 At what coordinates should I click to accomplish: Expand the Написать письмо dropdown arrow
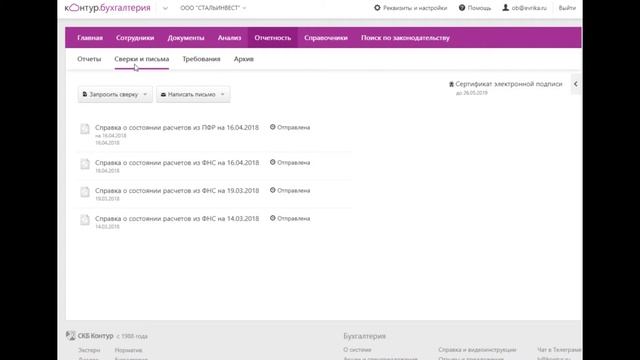222,94
